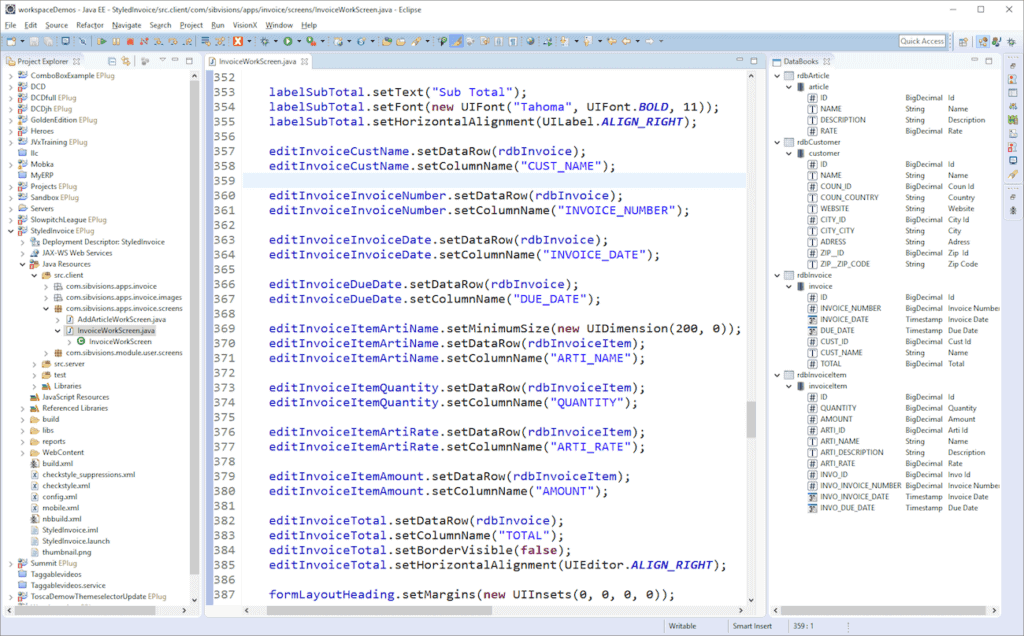Viewport: 1024px width, 636px height.
Task: Minimize the editor area
Action: (739, 61)
